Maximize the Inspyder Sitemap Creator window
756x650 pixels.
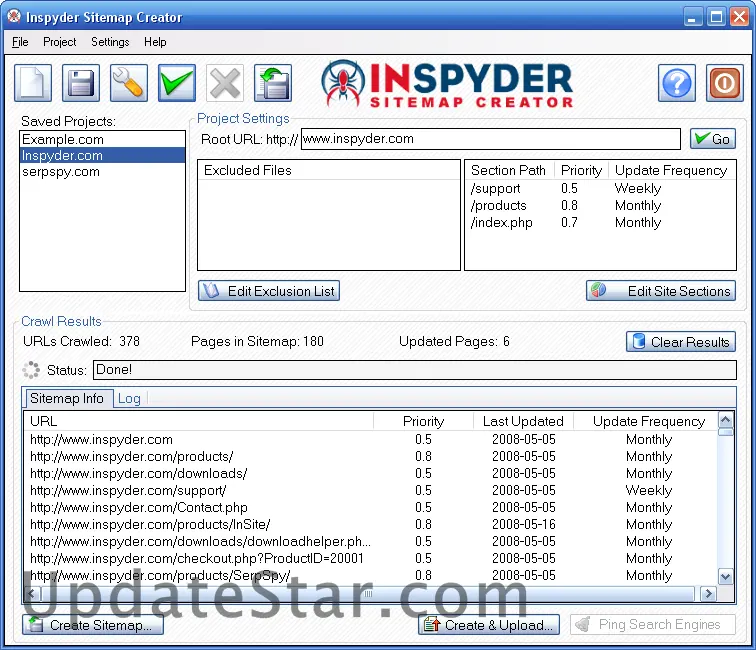tap(716, 17)
